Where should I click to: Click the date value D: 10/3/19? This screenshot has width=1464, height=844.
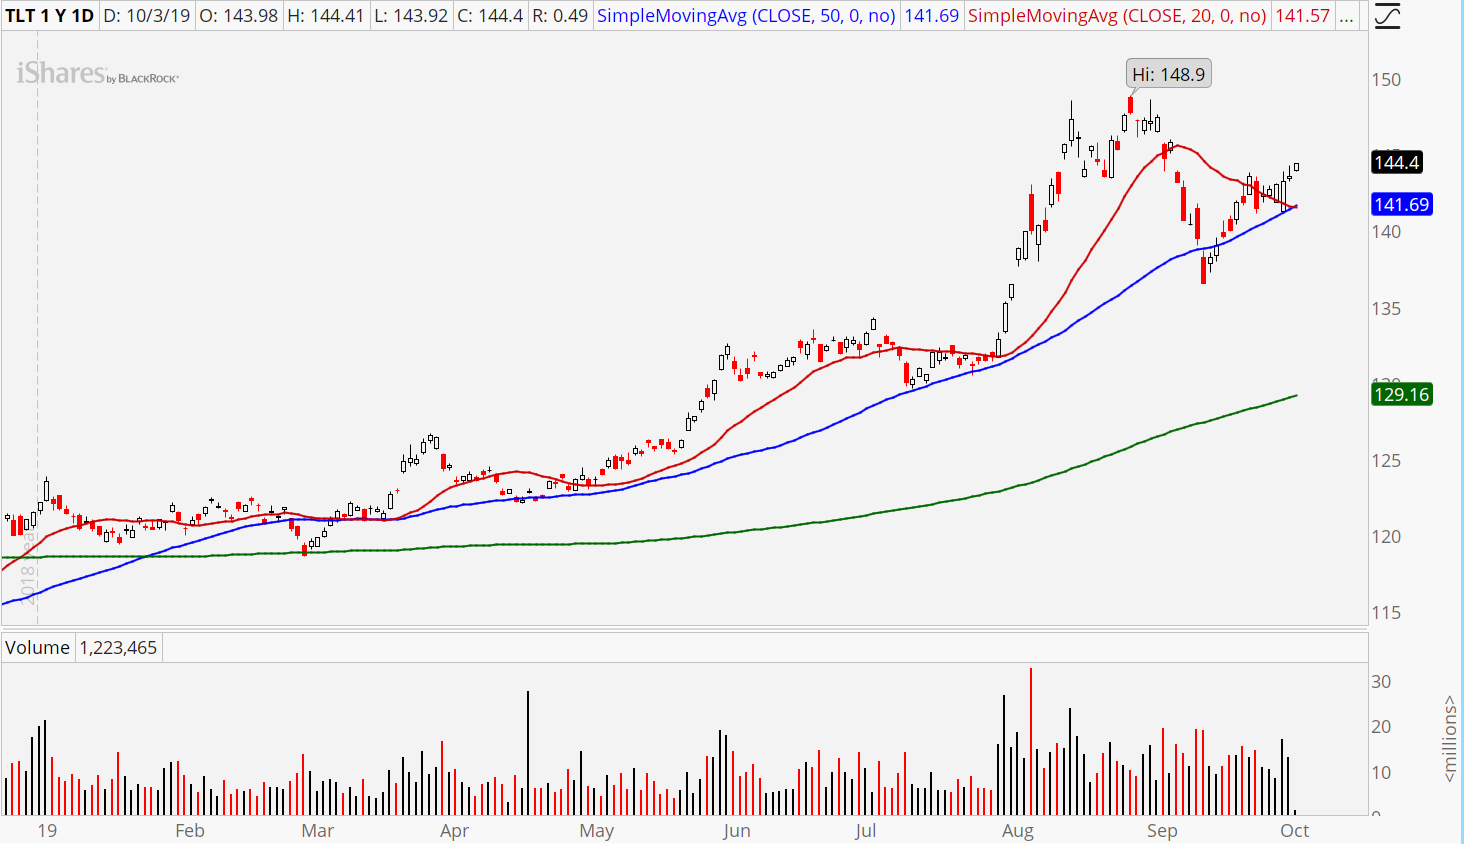point(146,16)
